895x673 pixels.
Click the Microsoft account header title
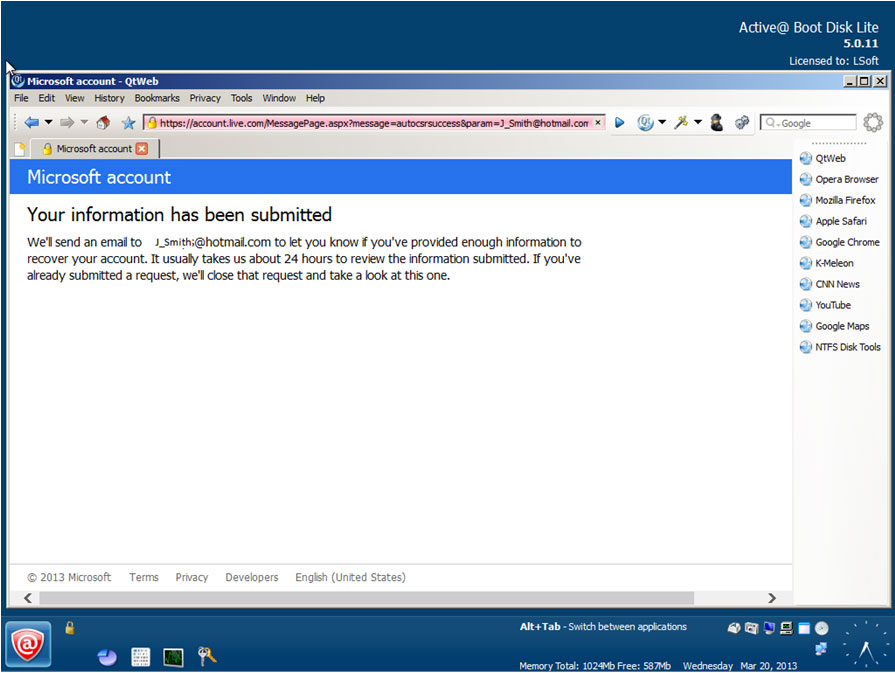(x=99, y=177)
